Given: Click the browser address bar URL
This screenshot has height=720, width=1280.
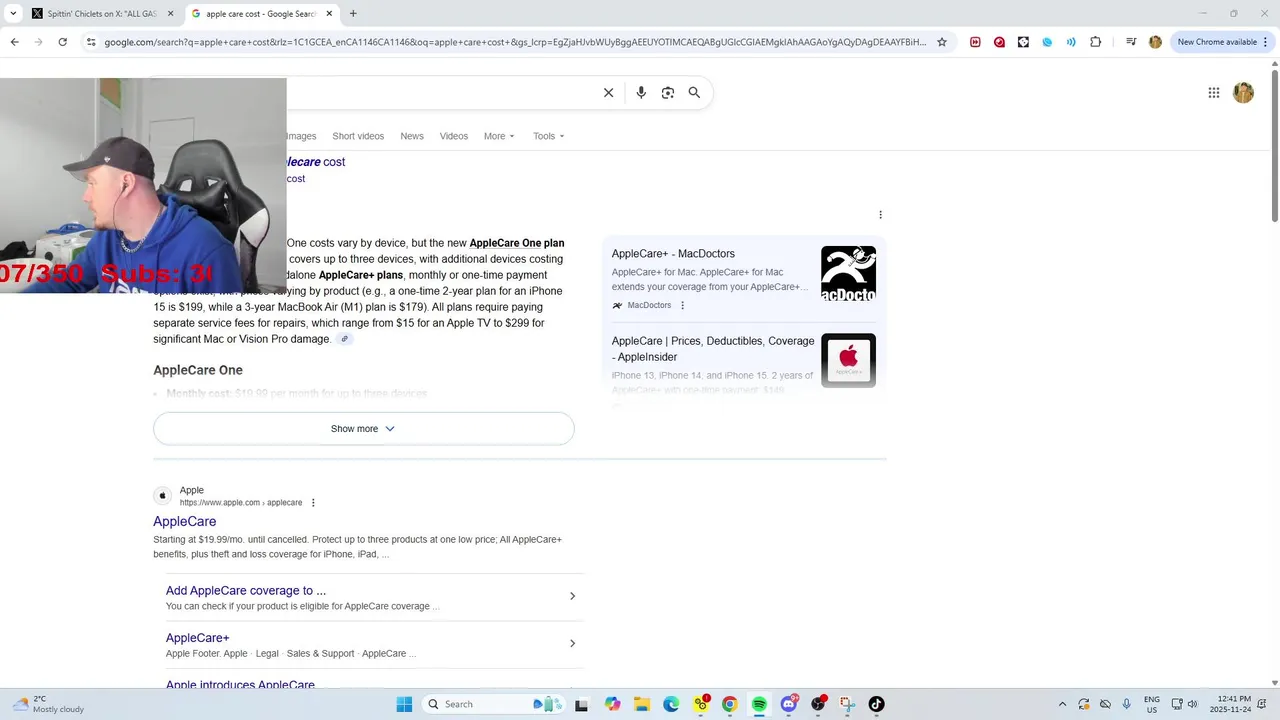Looking at the screenshot, I should coord(515,42).
